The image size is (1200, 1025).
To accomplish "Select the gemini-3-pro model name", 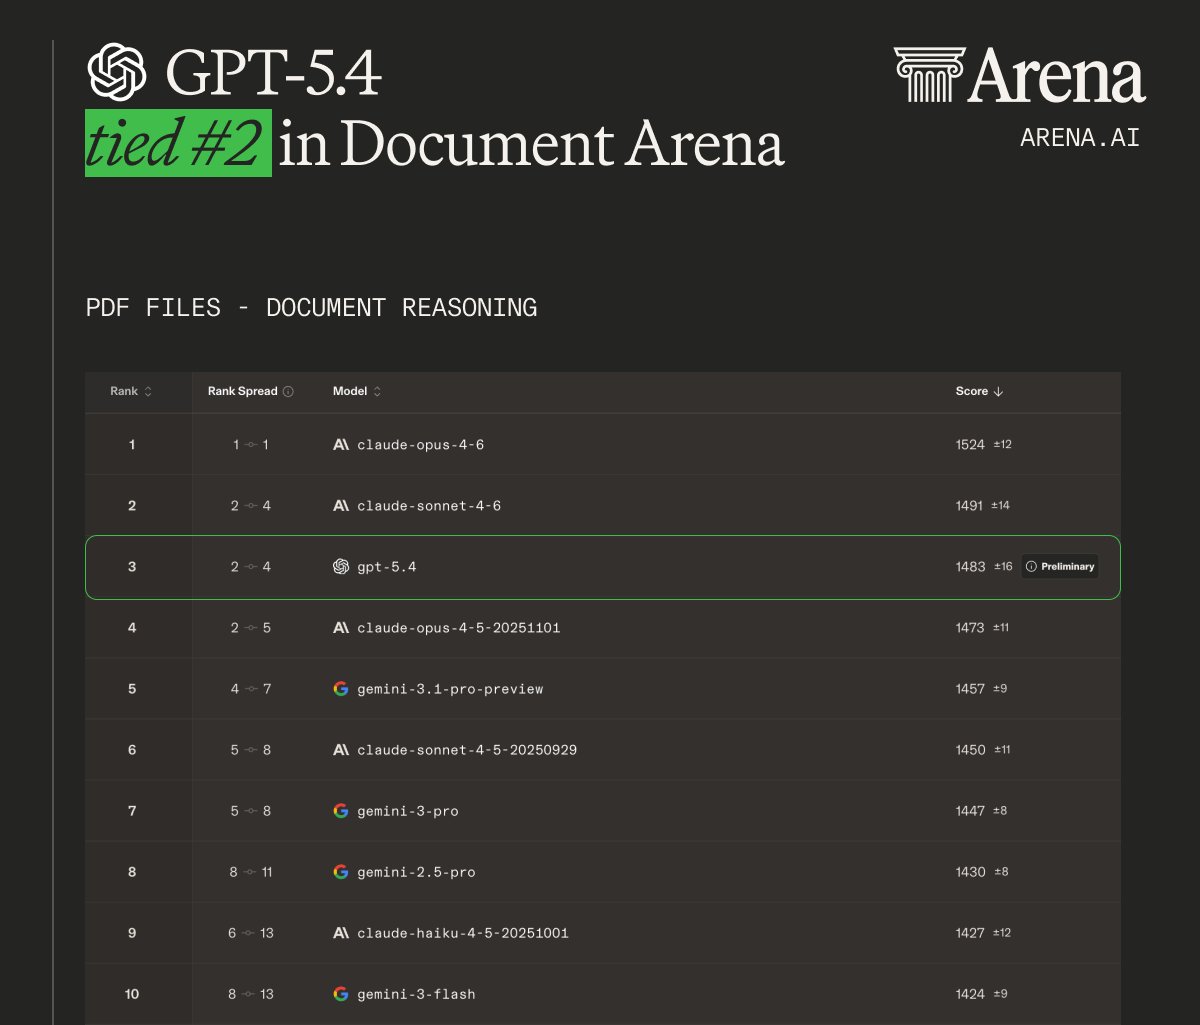I will point(408,810).
